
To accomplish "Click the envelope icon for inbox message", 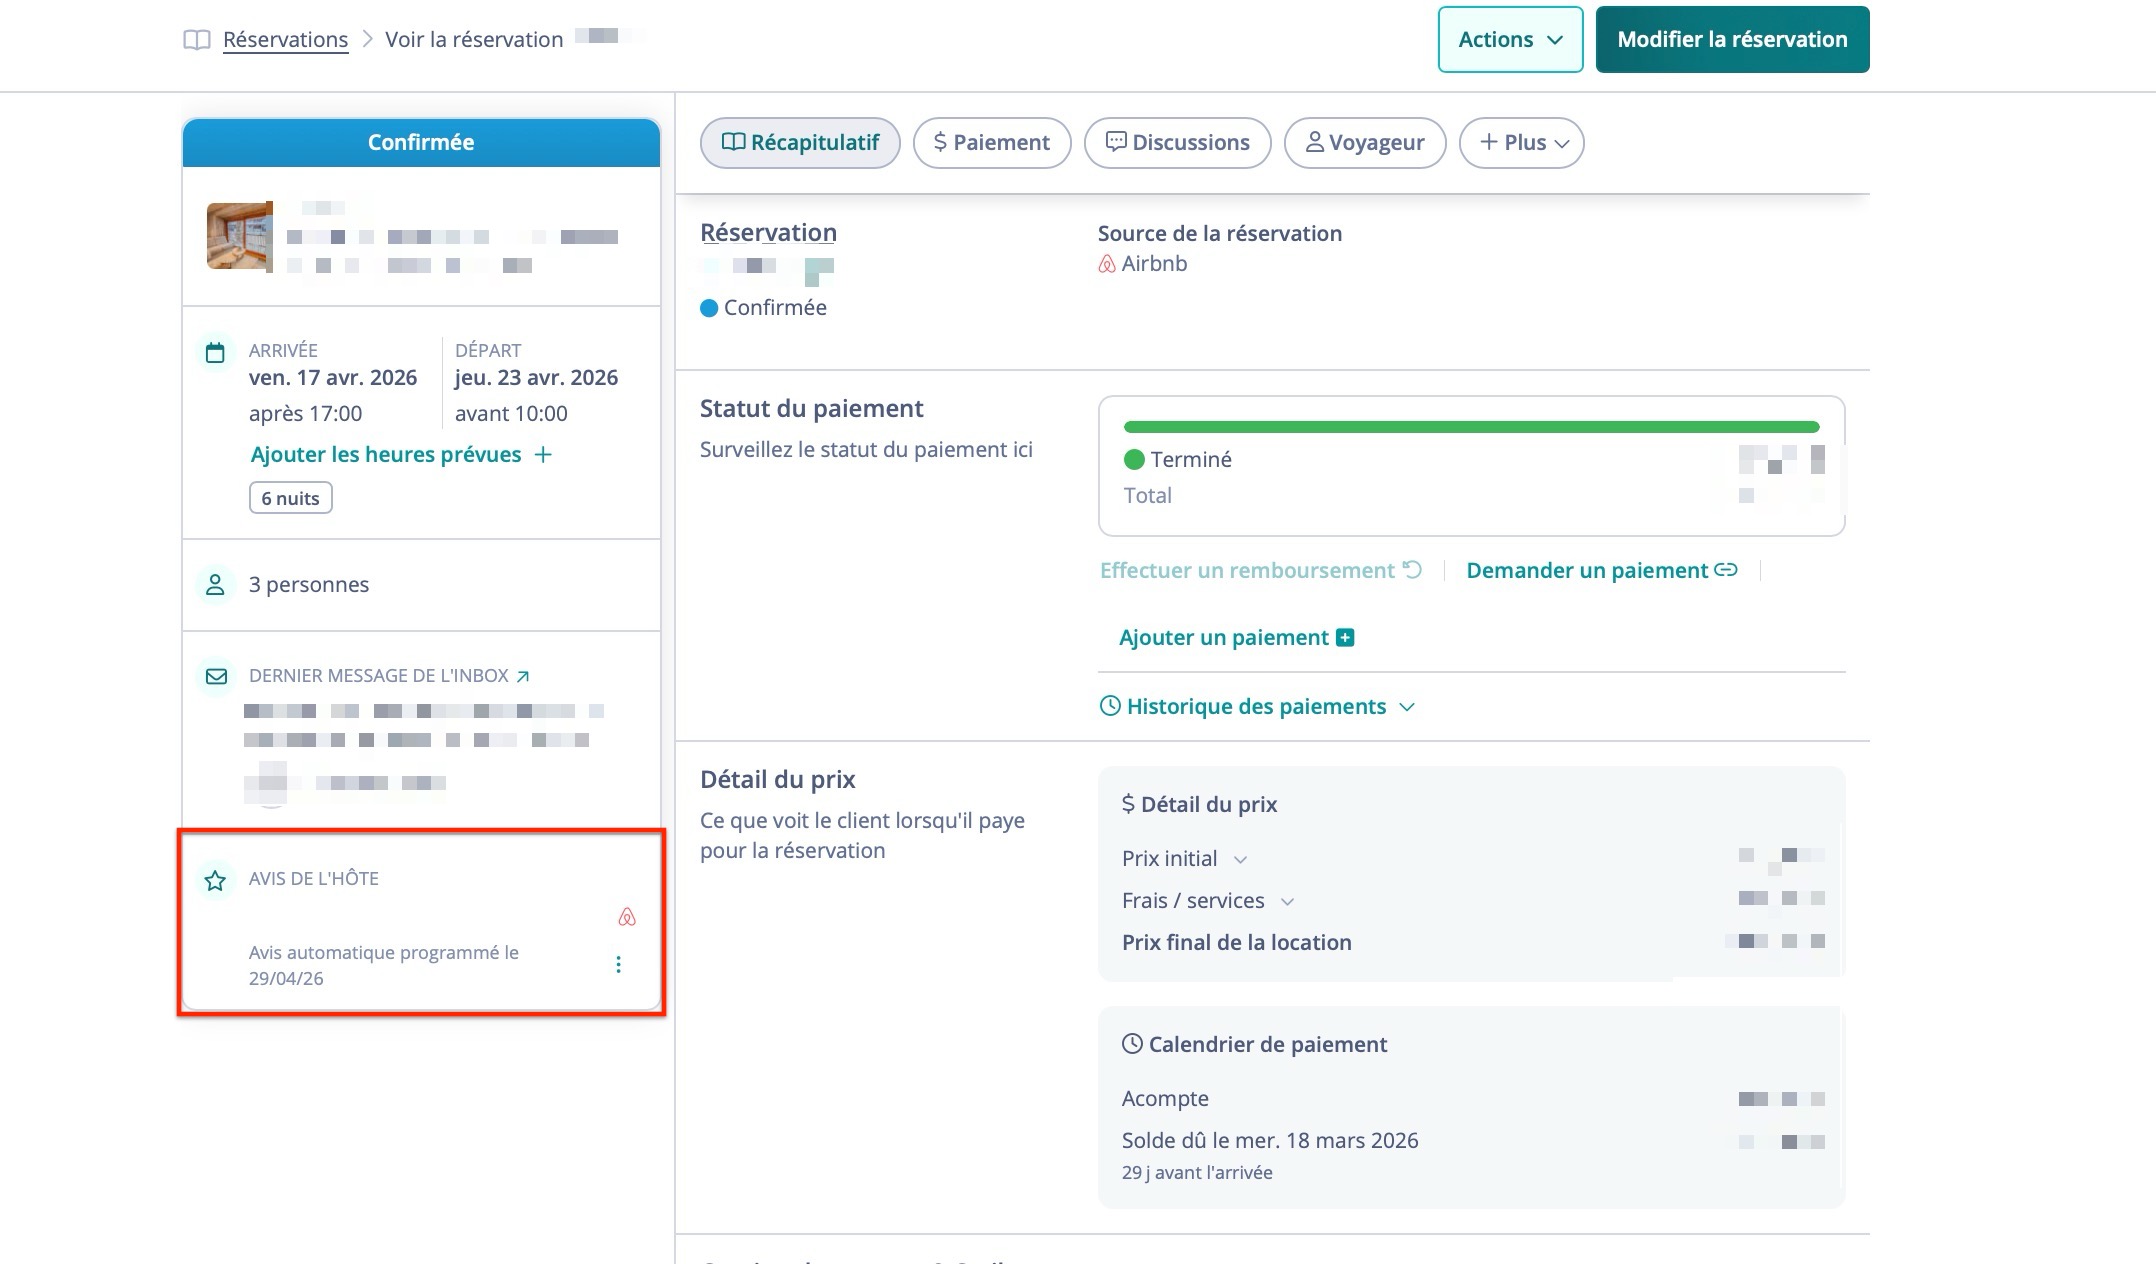I will [216, 676].
